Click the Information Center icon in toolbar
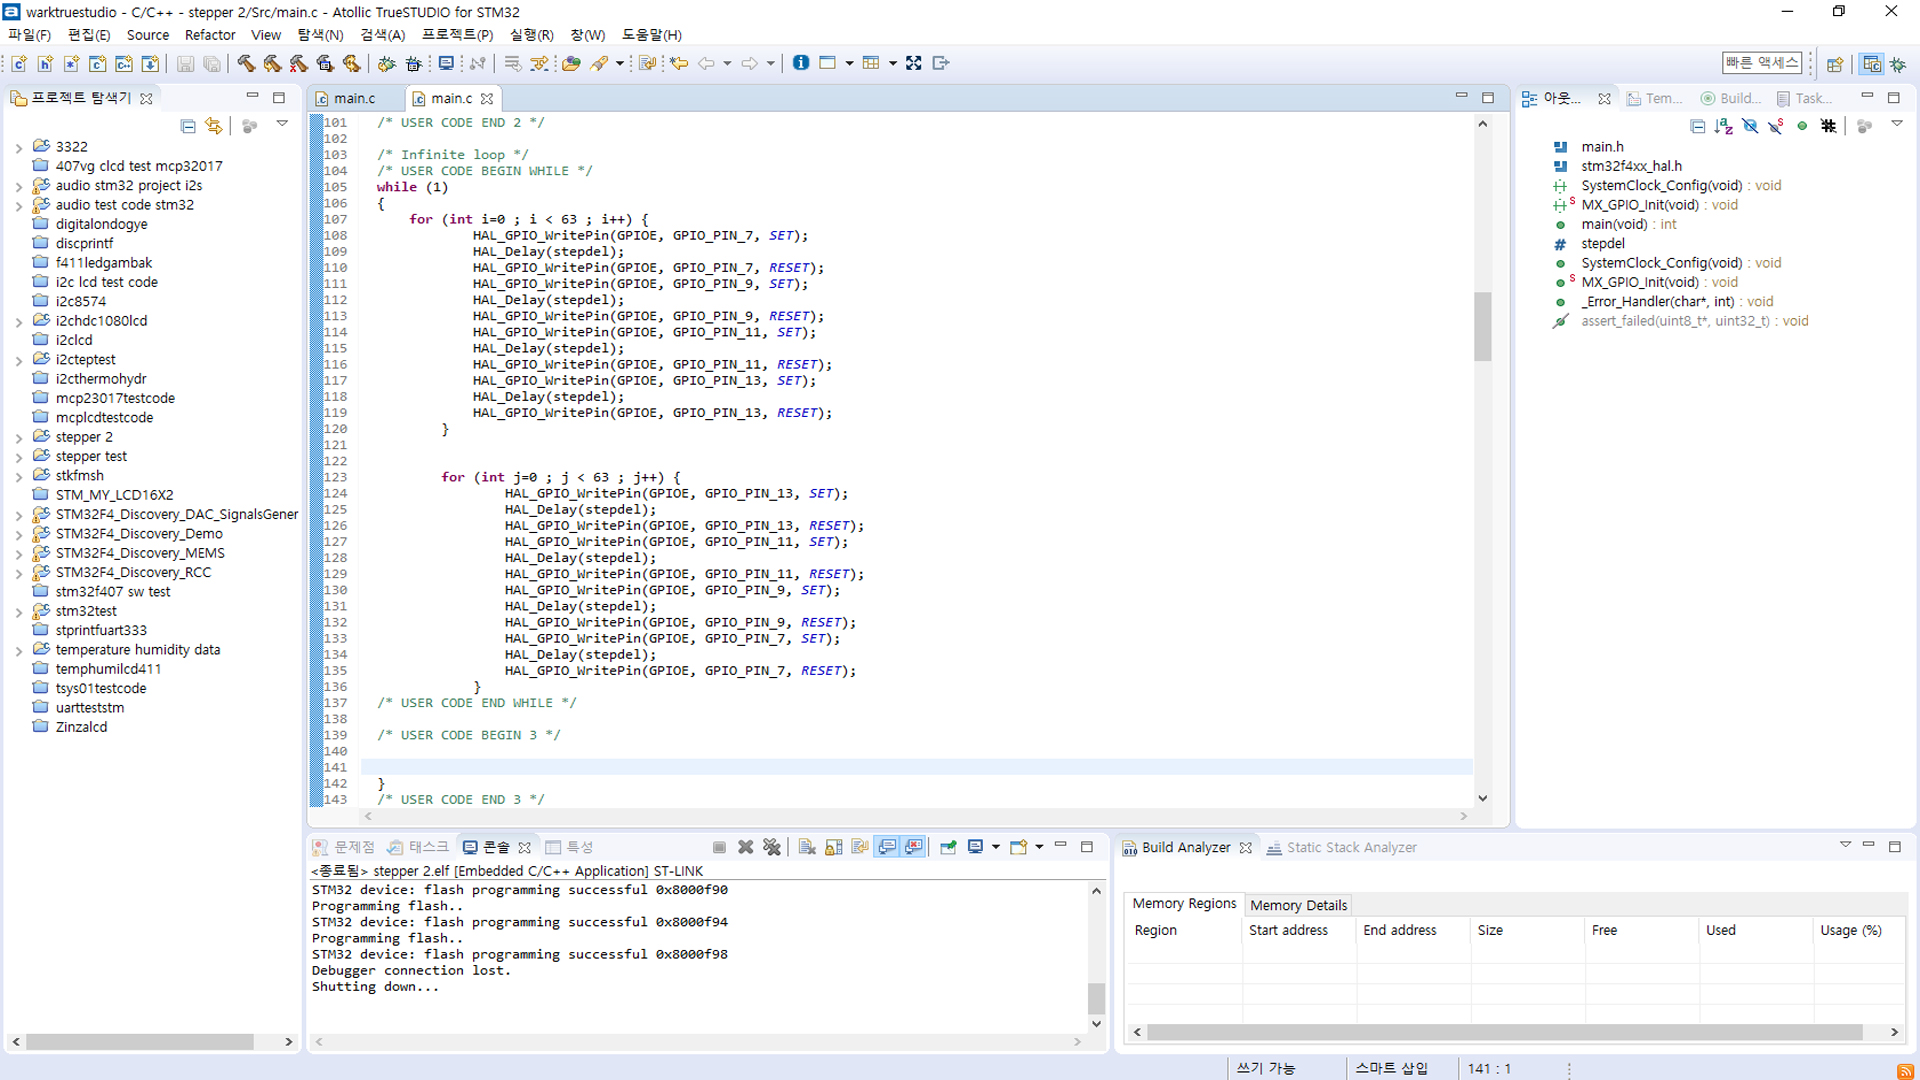Screen dimensions: 1920x1080 point(800,63)
